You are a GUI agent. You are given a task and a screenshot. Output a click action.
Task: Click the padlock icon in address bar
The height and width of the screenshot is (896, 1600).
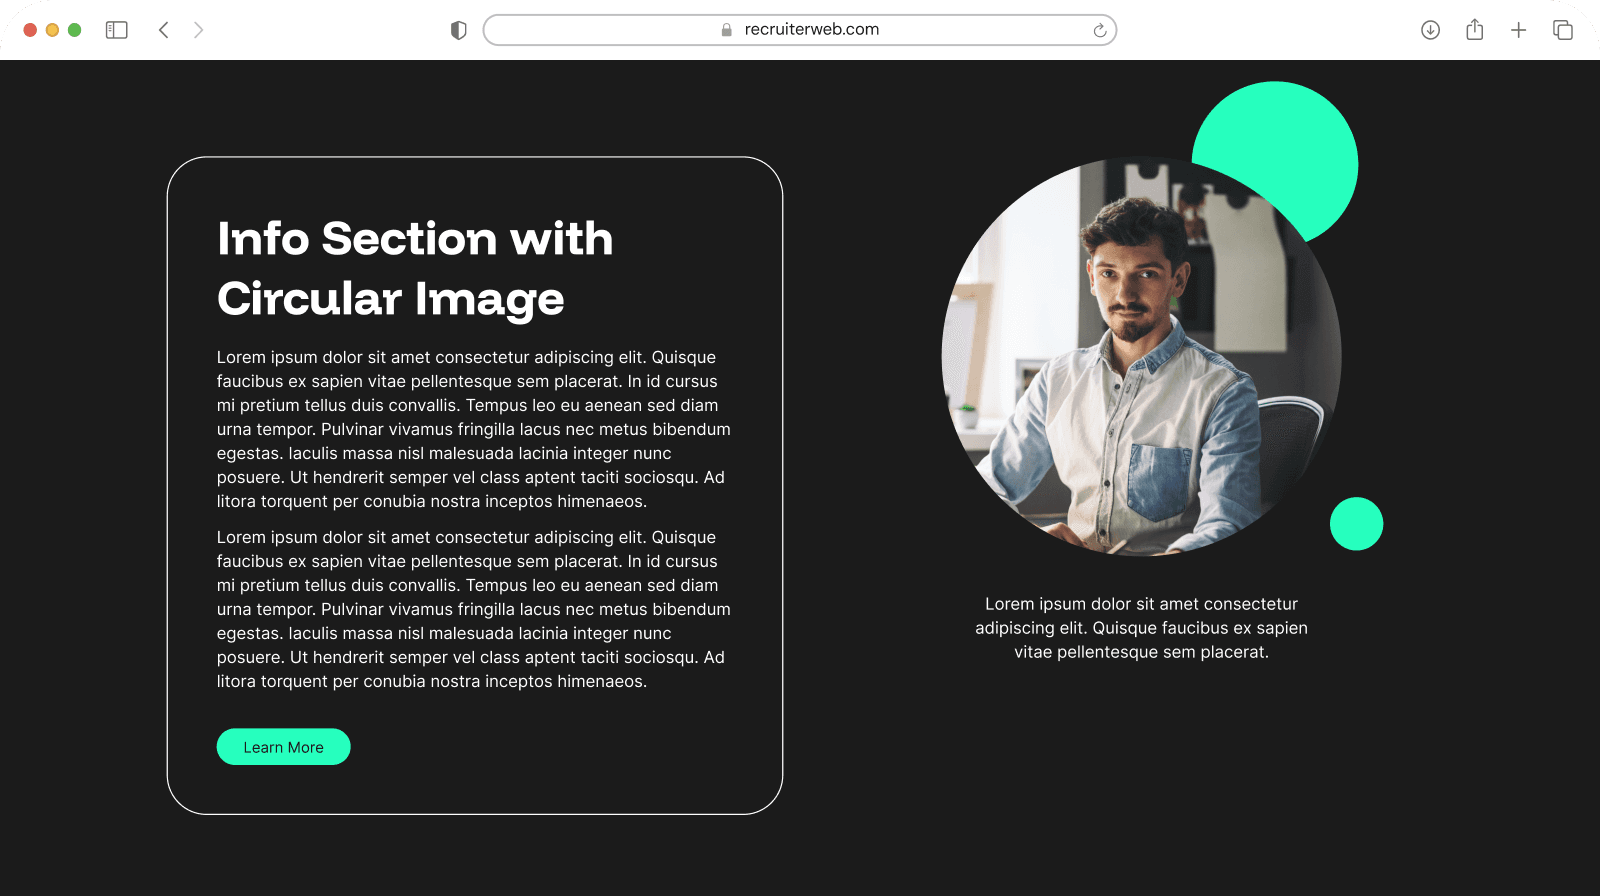coord(727,30)
